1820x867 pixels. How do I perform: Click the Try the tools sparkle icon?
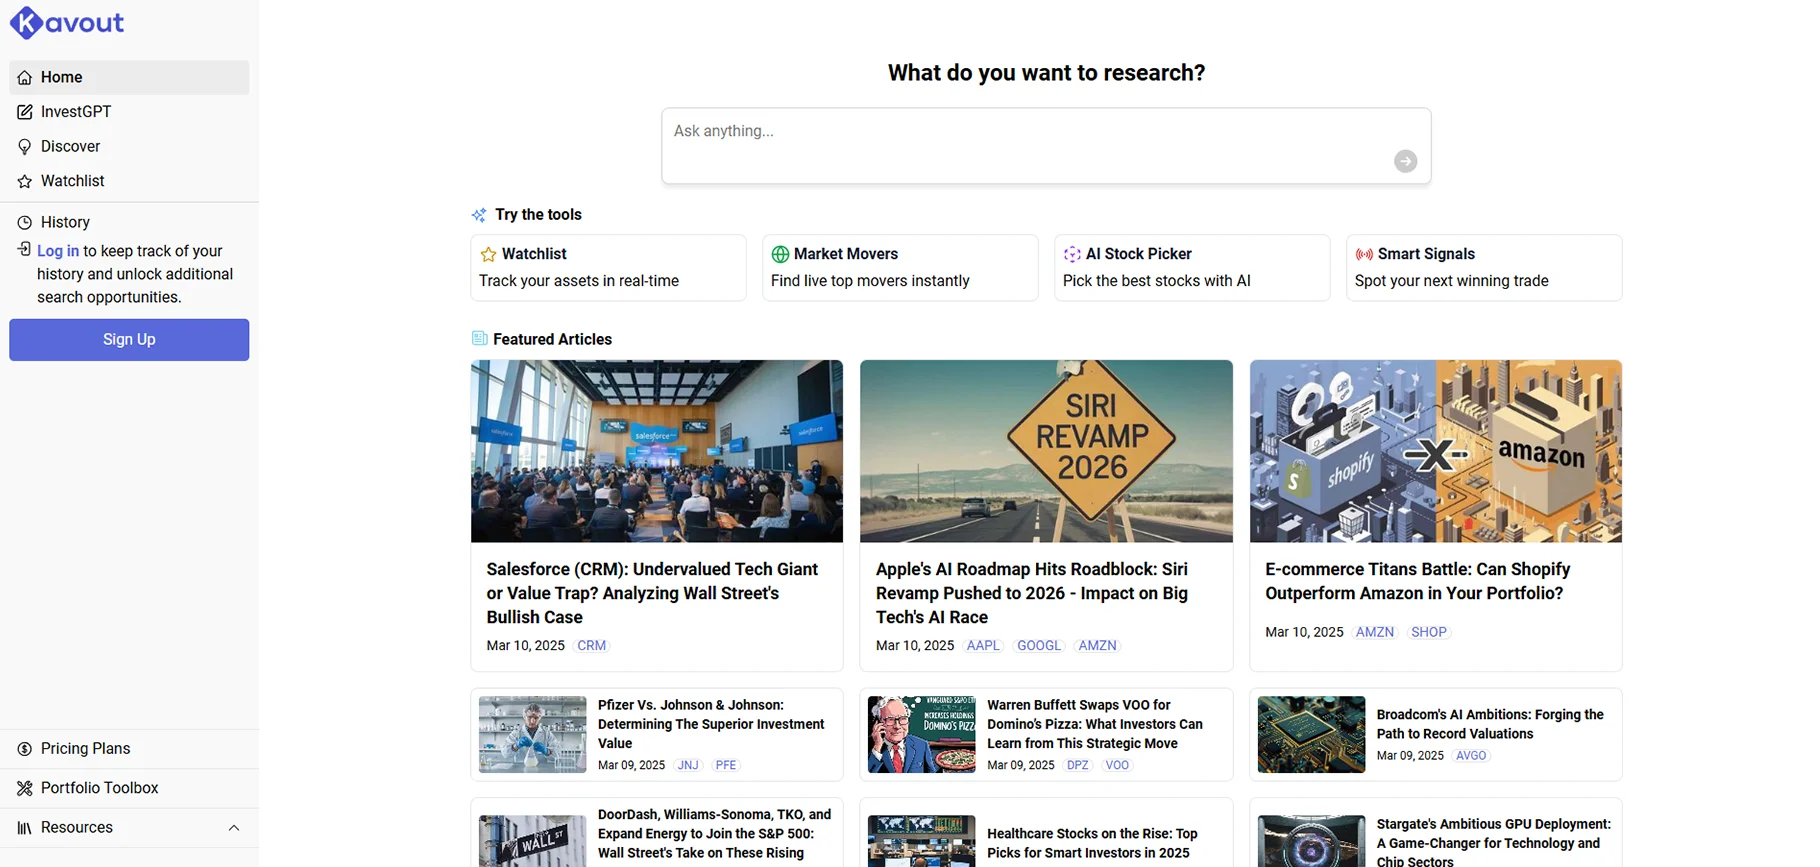(x=479, y=215)
